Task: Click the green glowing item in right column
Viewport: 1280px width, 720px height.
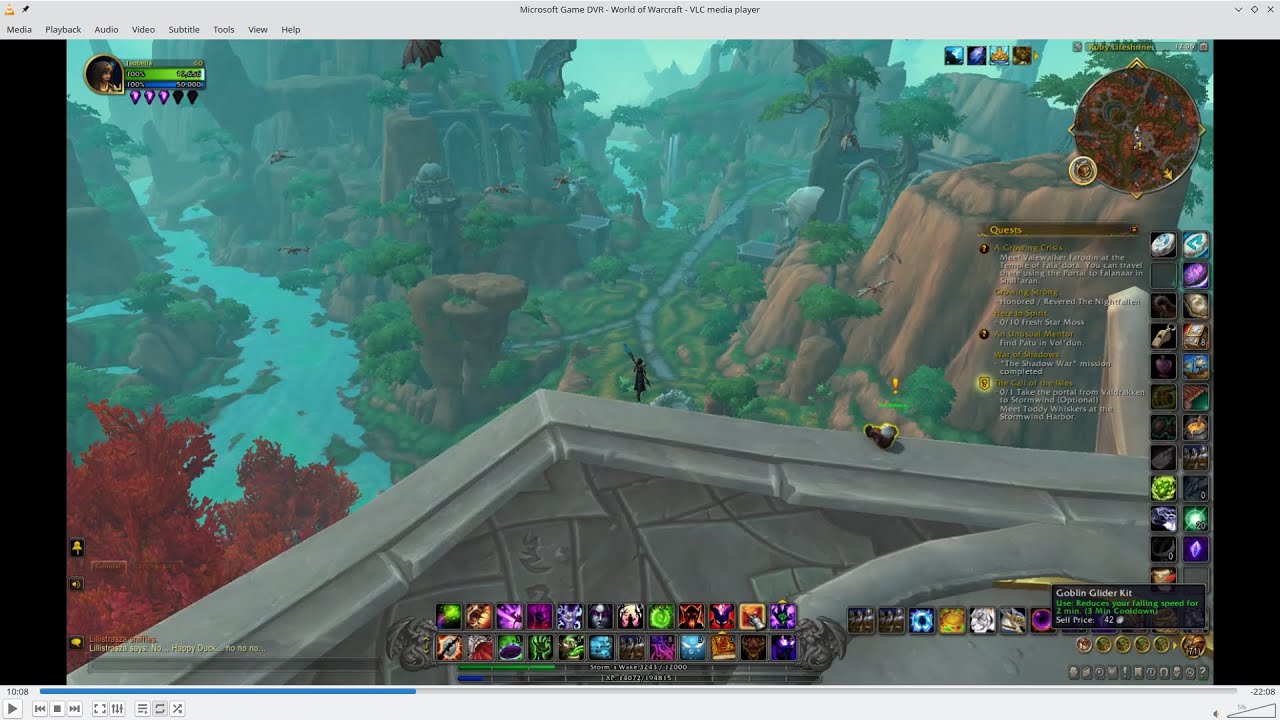Action: 1162,488
